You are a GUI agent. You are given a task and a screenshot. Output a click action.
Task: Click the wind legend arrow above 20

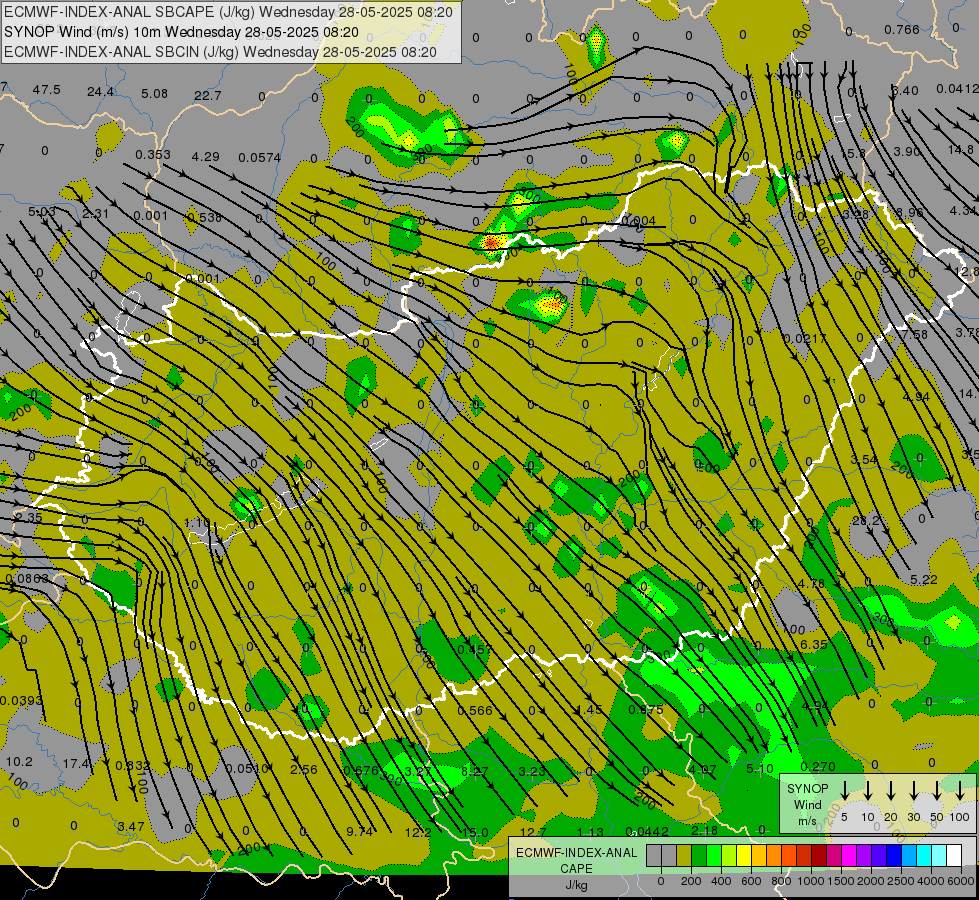pos(891,791)
